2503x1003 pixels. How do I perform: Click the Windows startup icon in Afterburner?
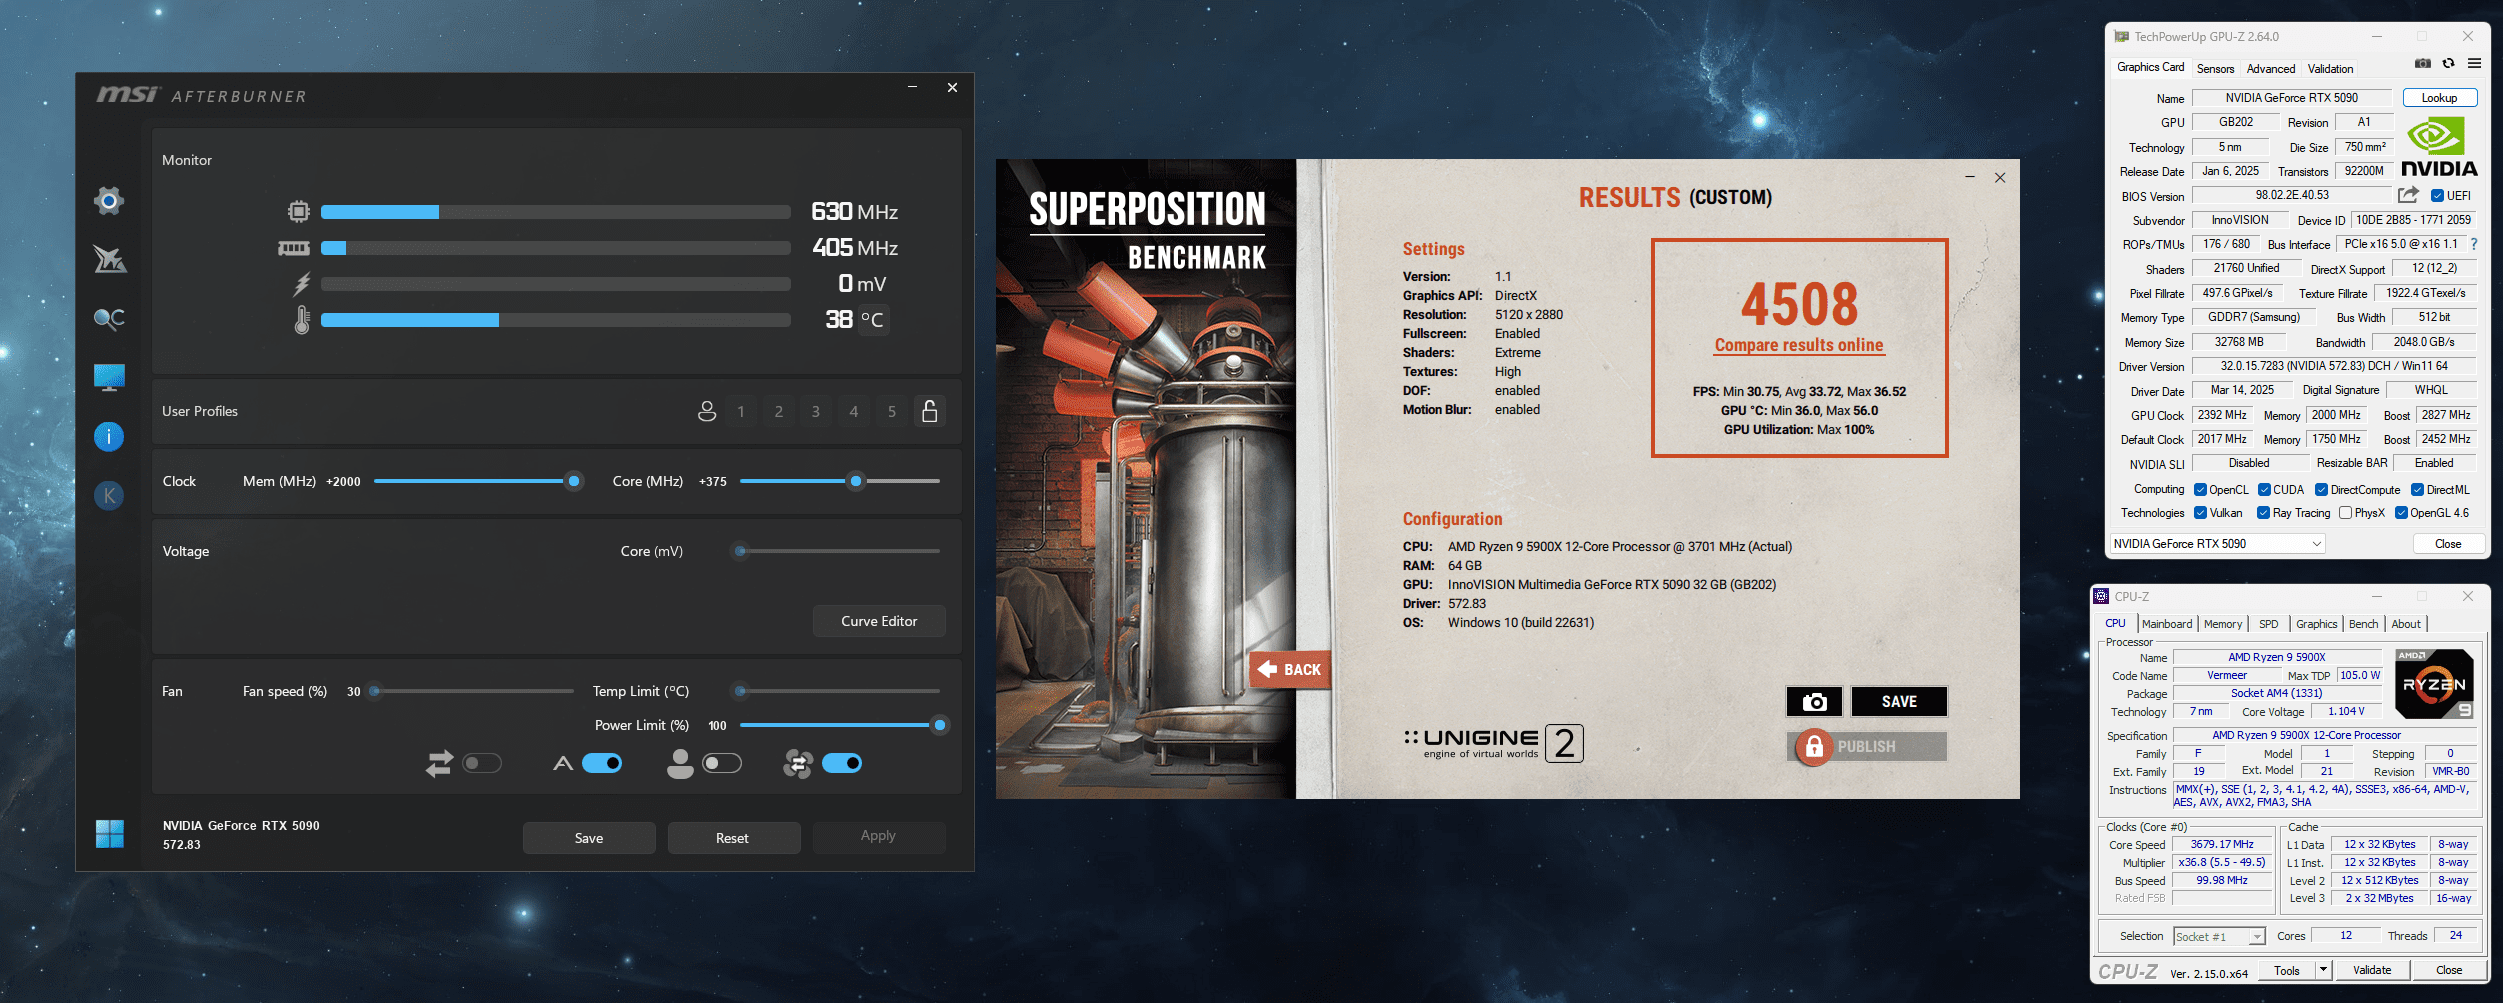click(110, 834)
